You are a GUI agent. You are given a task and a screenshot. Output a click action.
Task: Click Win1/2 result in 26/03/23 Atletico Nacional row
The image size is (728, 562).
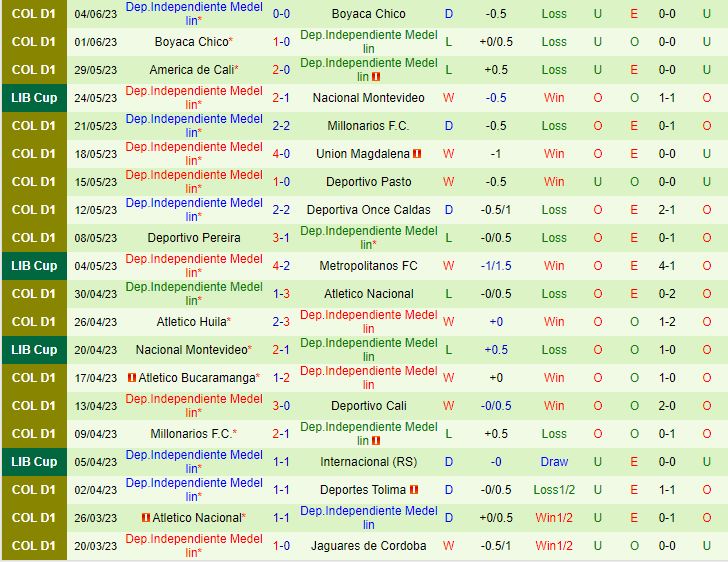554,517
